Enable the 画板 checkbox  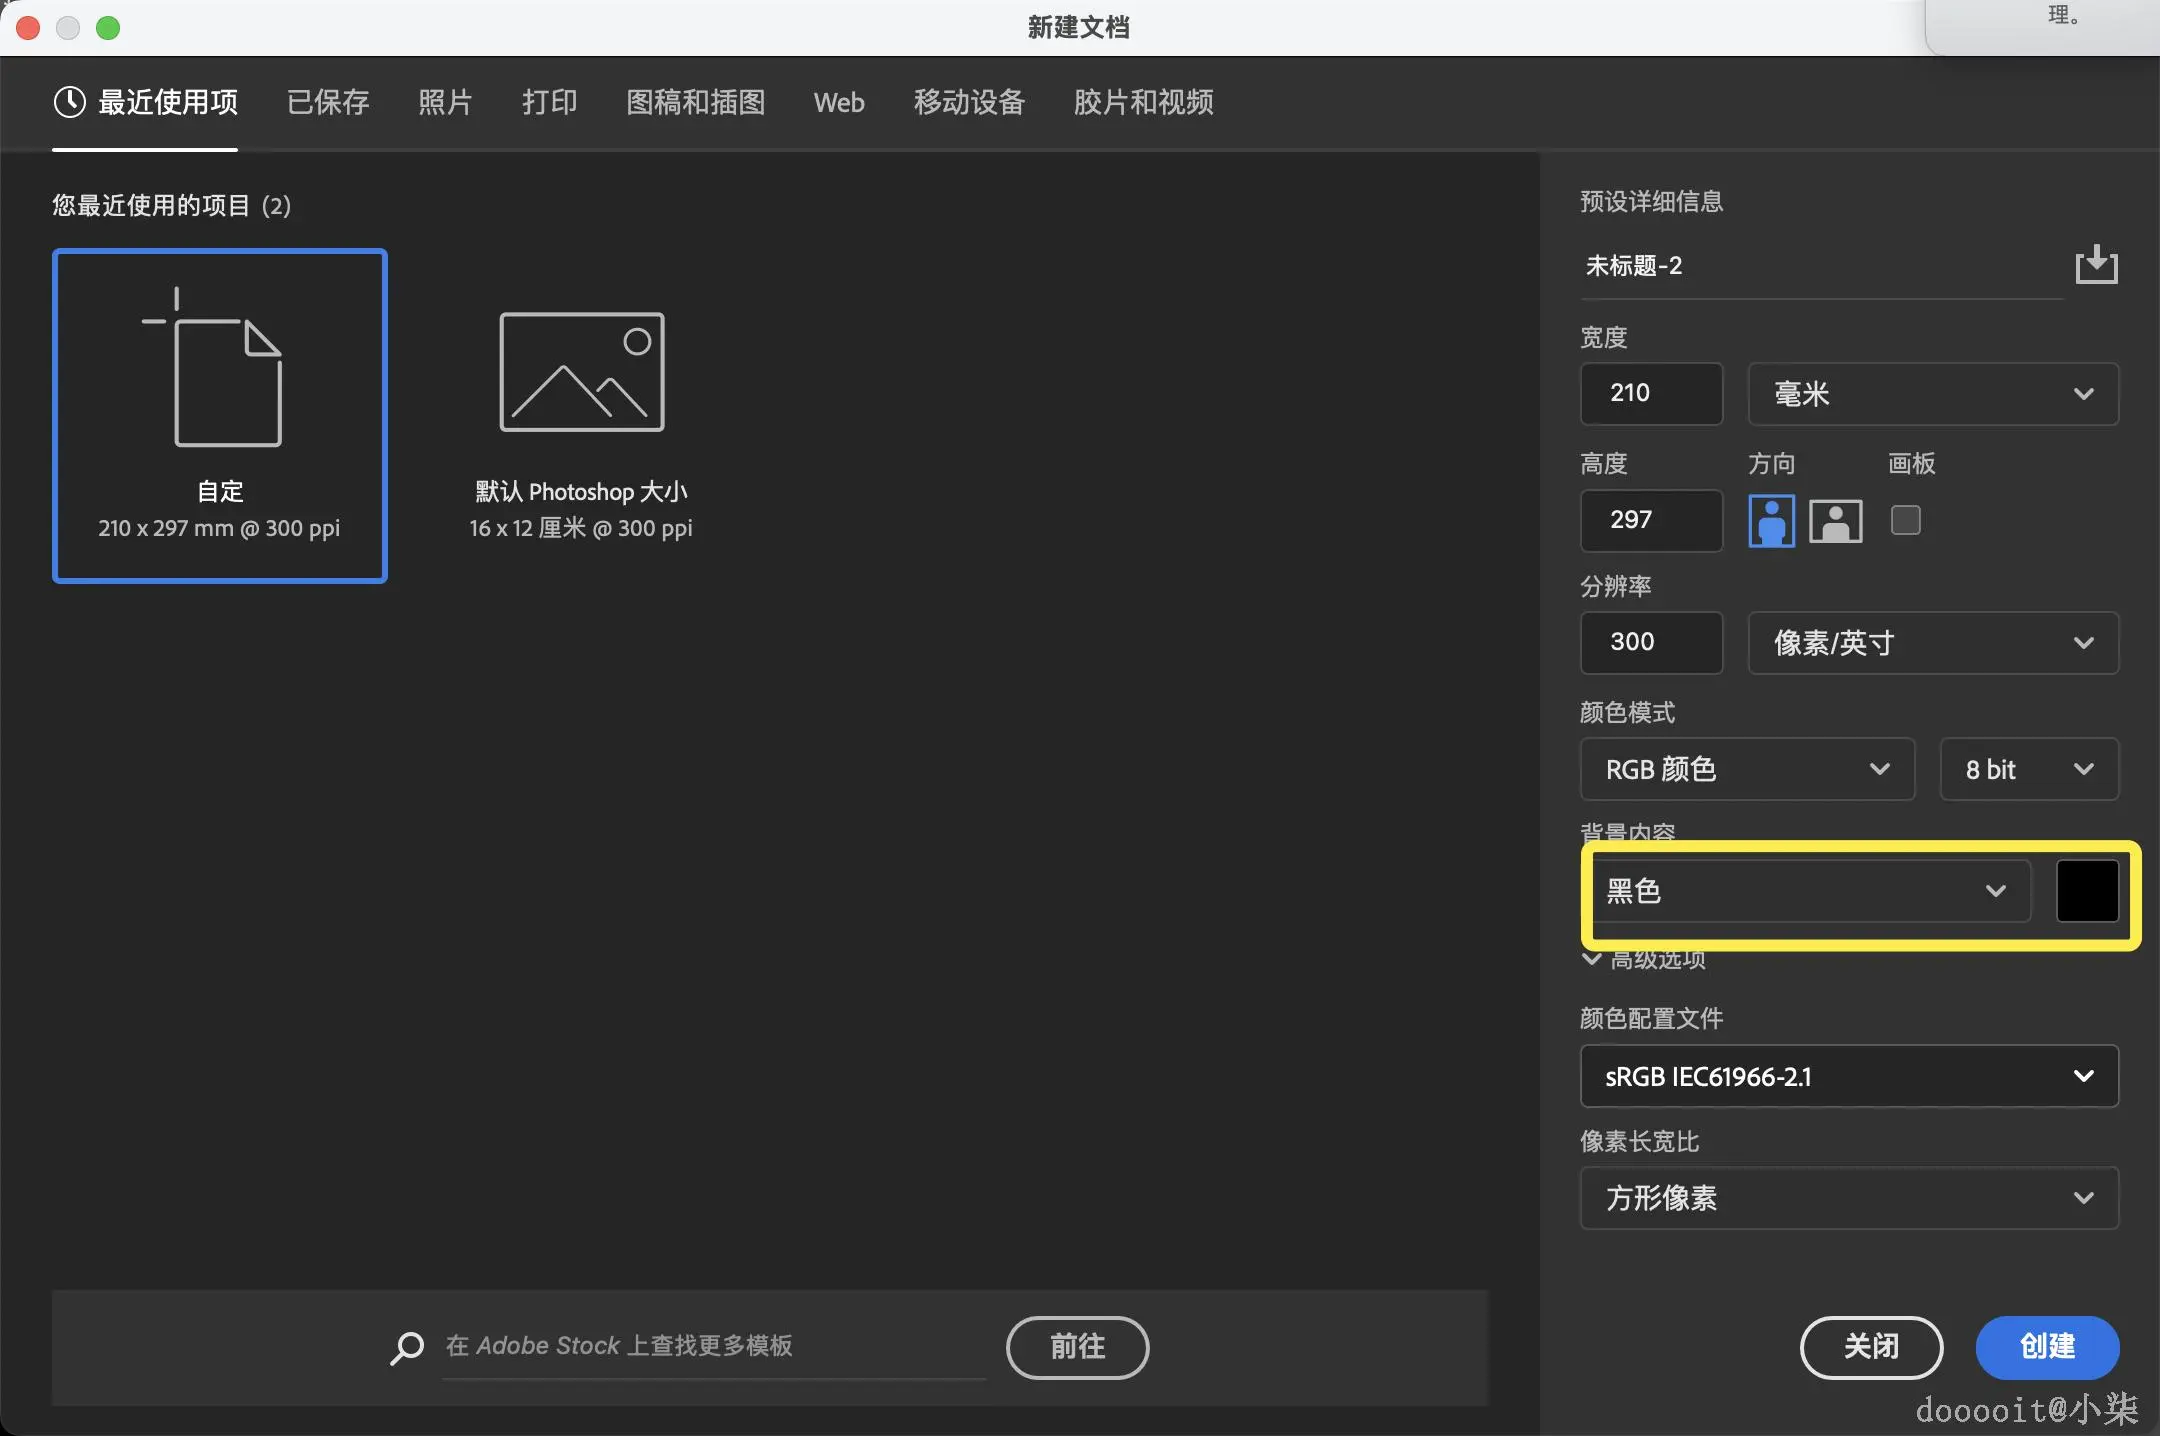tap(1906, 520)
